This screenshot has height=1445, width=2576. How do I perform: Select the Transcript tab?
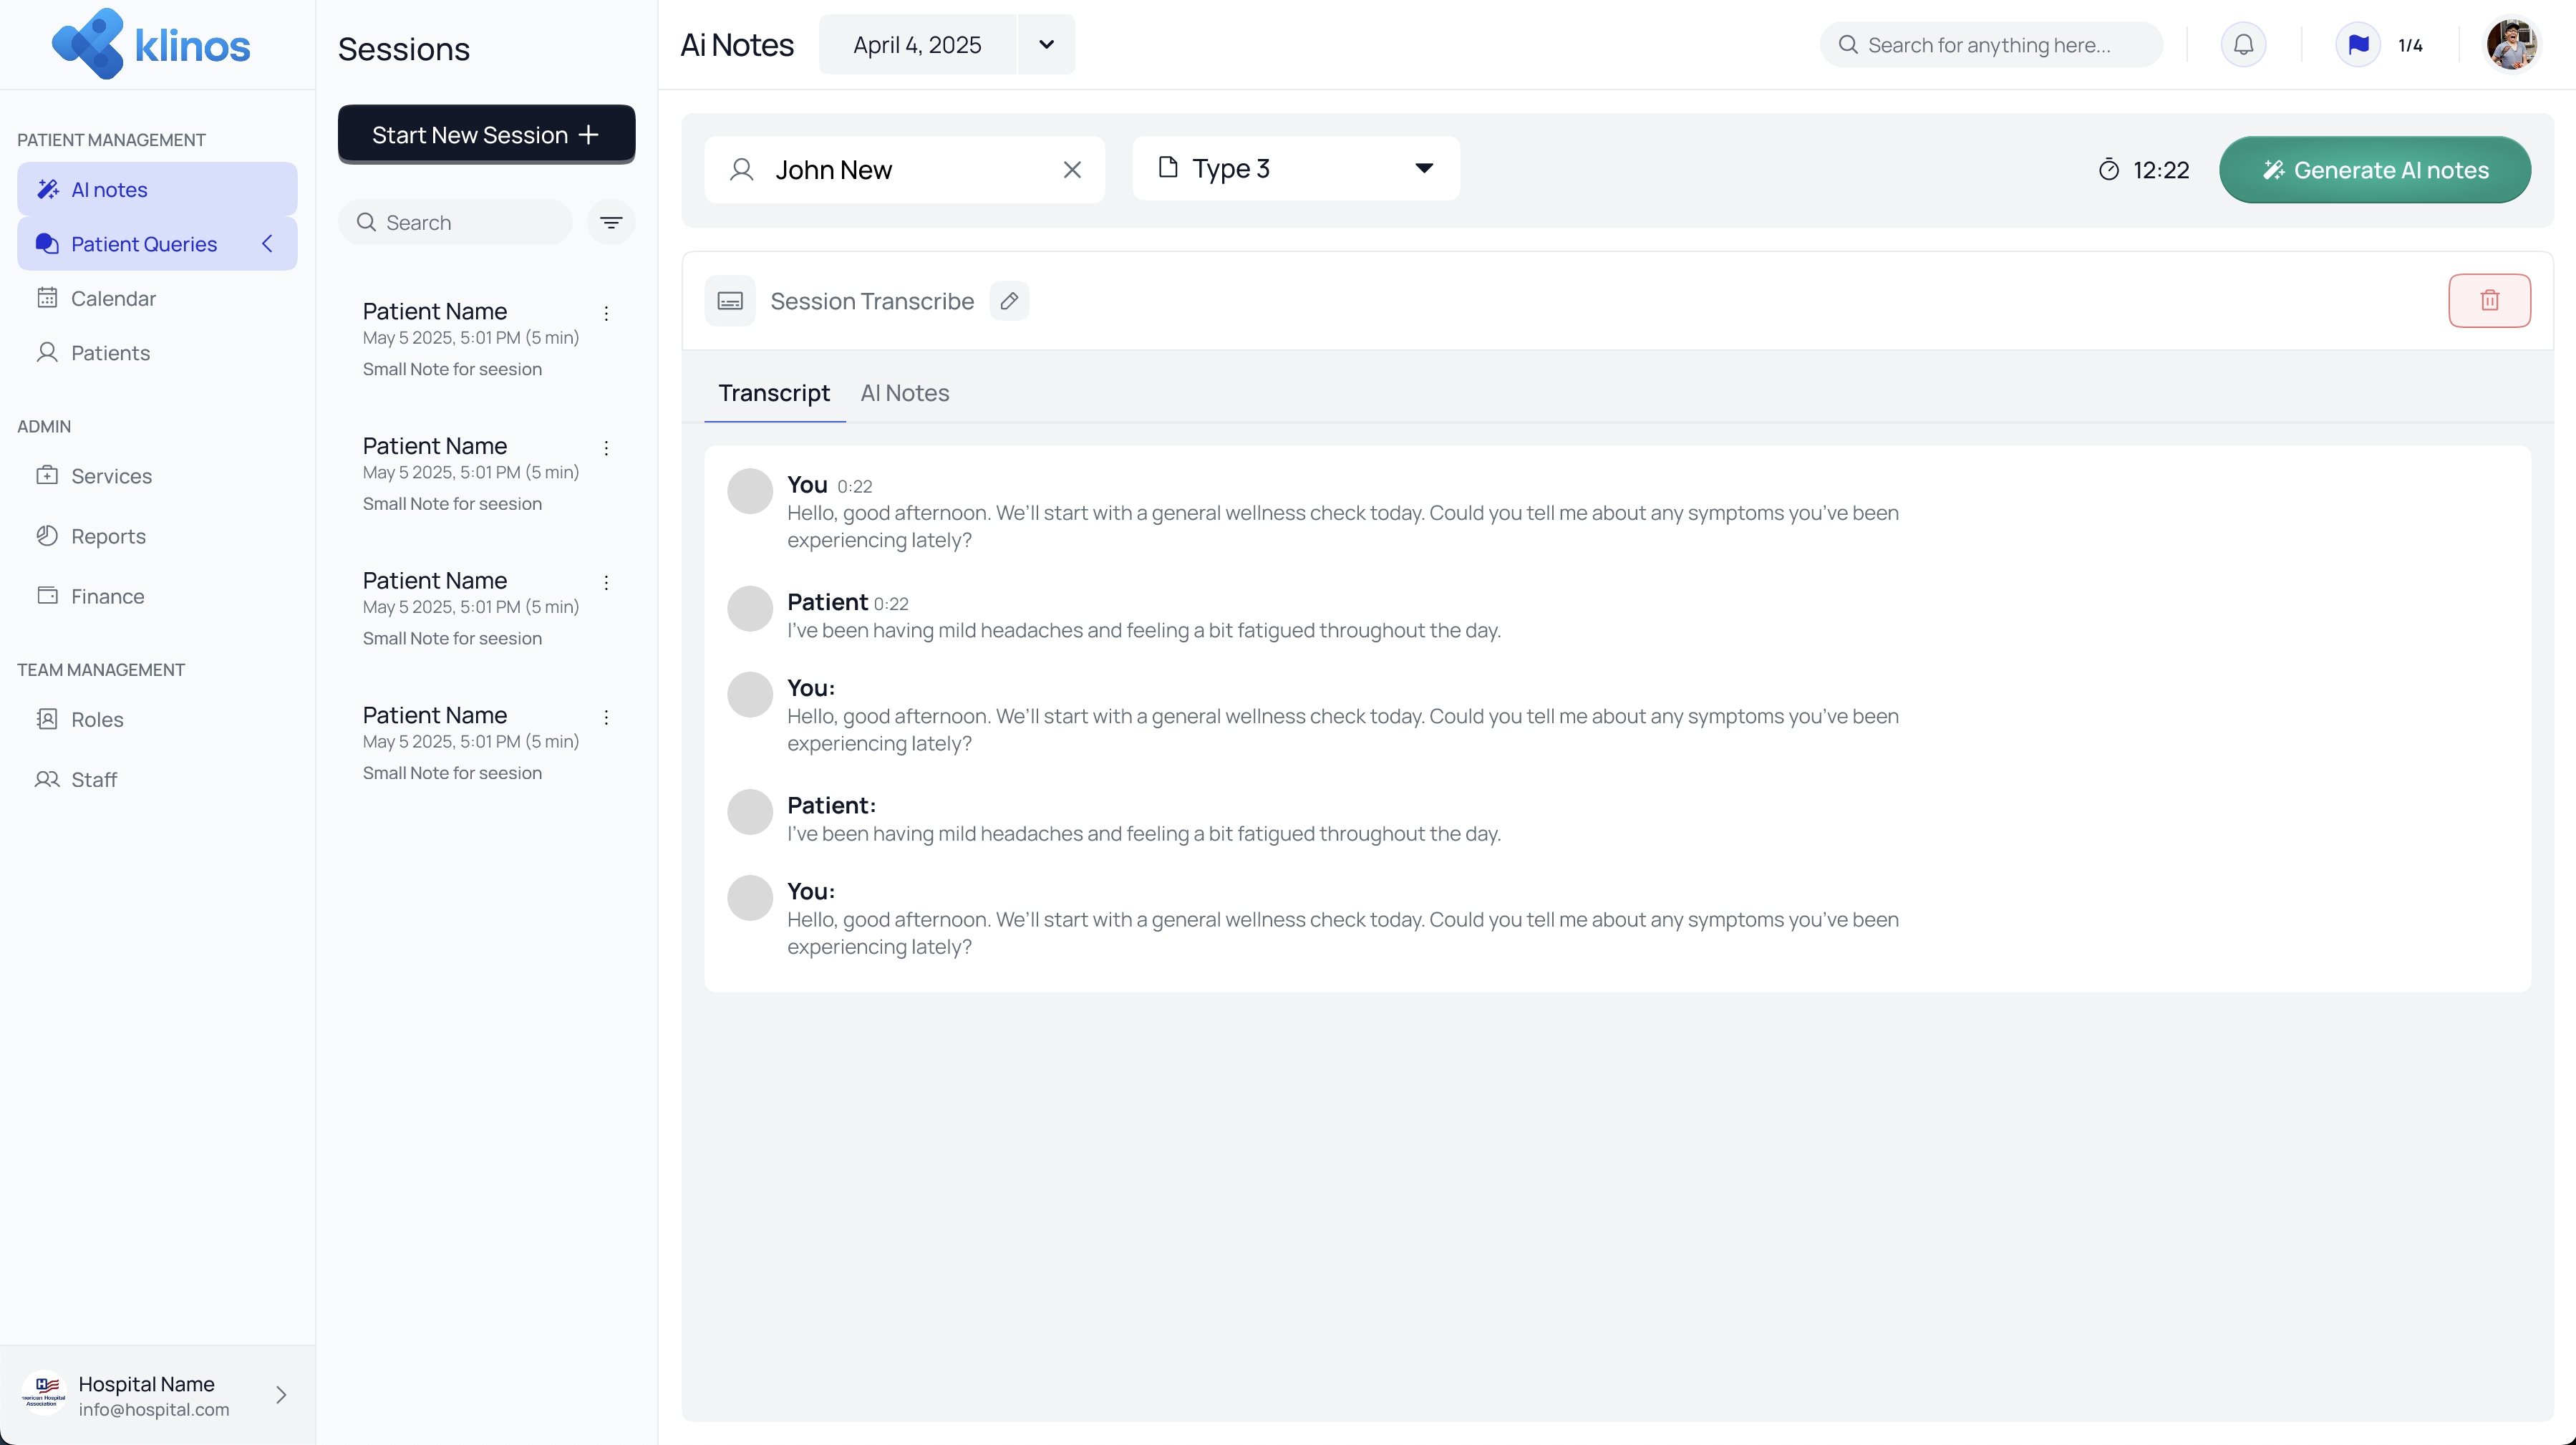click(x=774, y=392)
